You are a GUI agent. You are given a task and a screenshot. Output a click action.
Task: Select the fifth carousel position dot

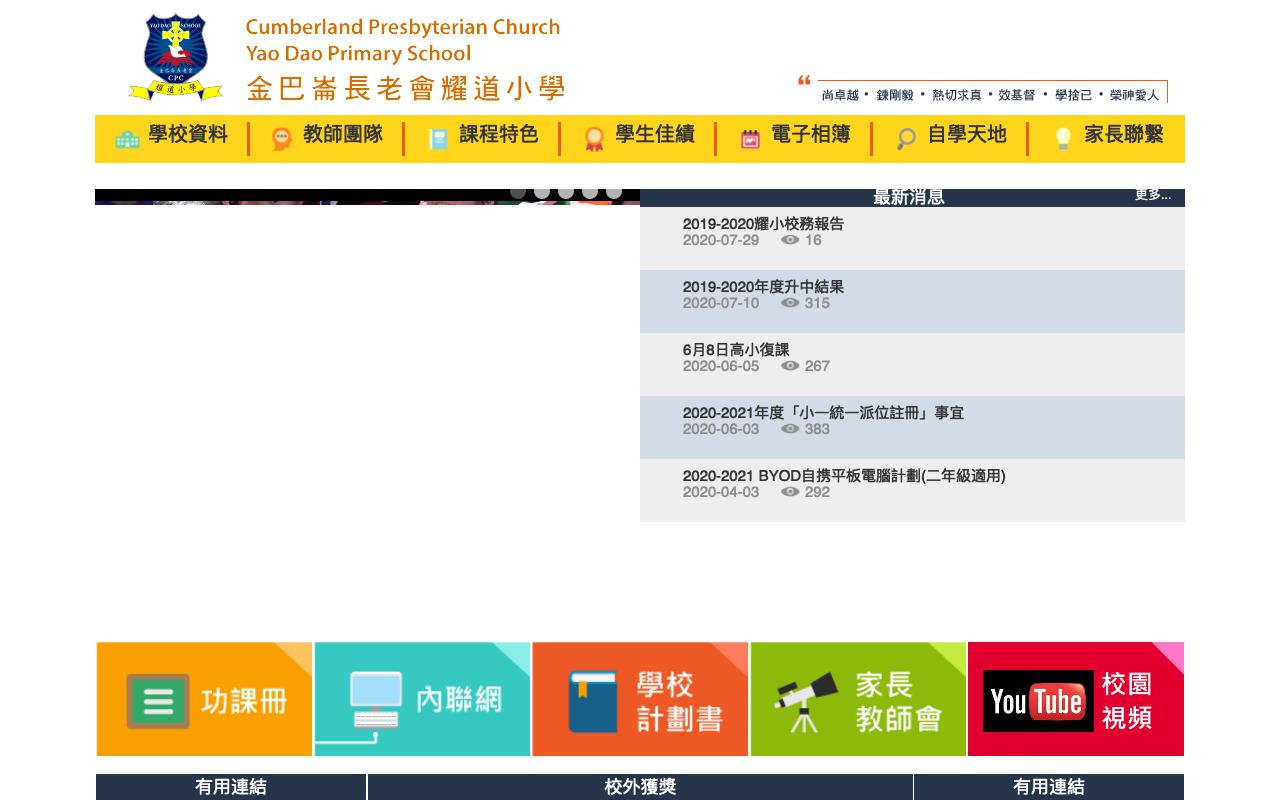tap(615, 193)
